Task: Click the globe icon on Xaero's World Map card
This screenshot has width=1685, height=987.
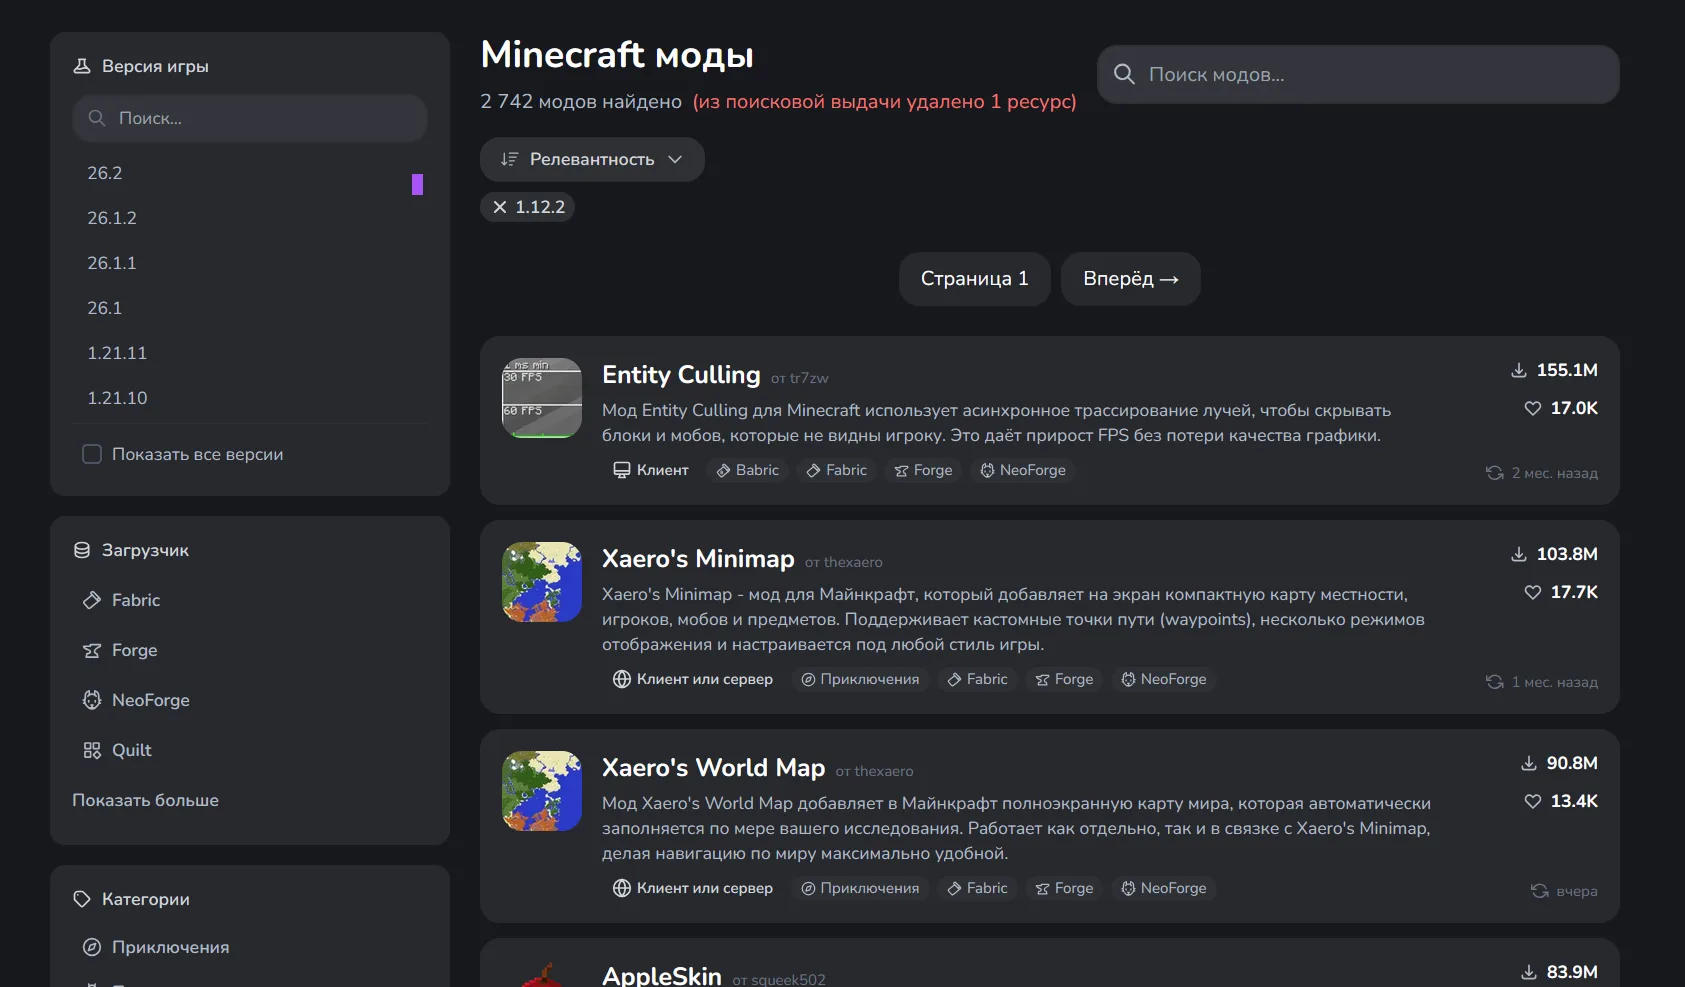Action: click(622, 888)
